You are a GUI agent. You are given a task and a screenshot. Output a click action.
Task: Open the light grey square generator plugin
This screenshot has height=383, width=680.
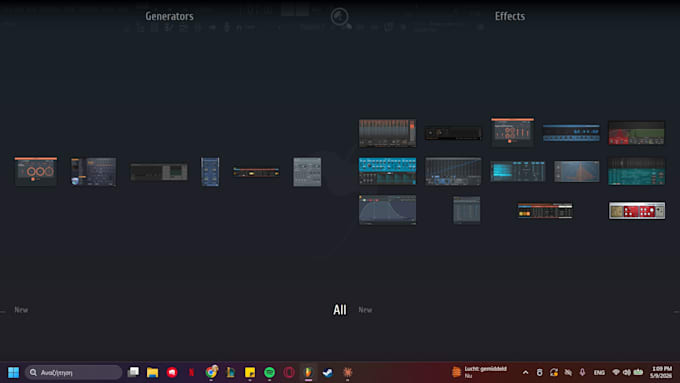pyautogui.click(x=307, y=172)
